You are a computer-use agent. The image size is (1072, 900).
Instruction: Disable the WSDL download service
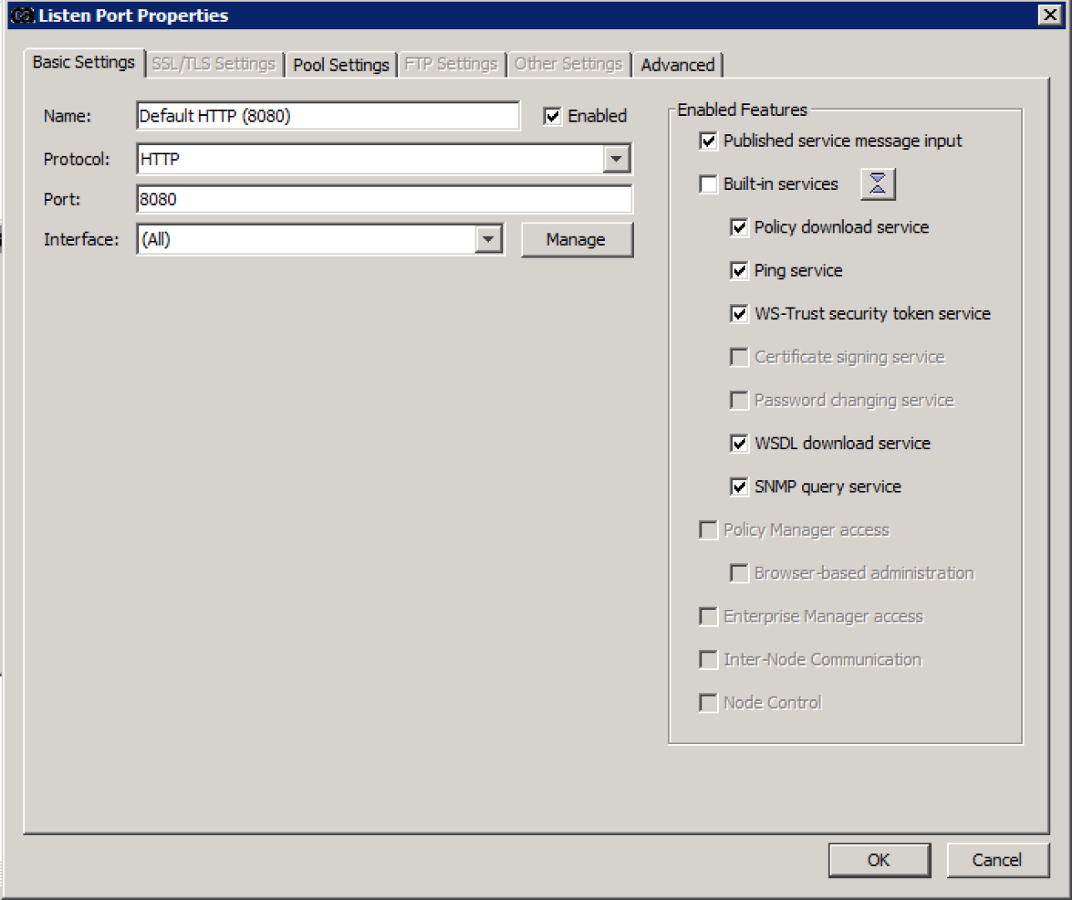coord(739,443)
